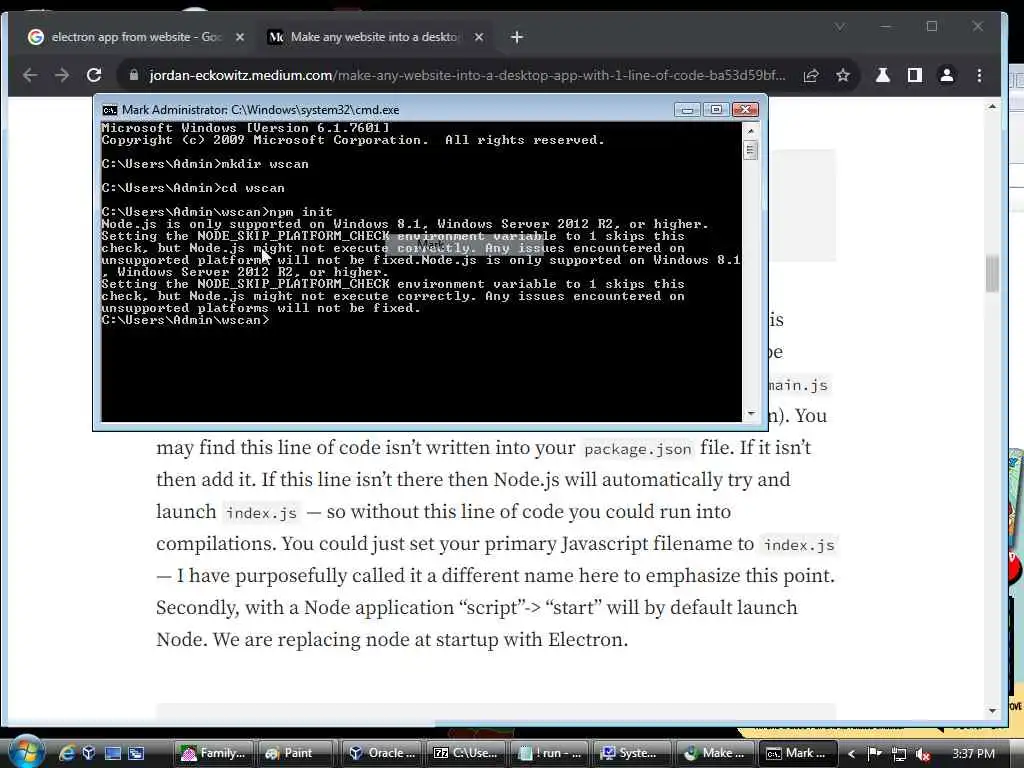Image resolution: width=1024 pixels, height=768 pixels.
Task: Close the cmd.exe window
Action: pos(745,110)
